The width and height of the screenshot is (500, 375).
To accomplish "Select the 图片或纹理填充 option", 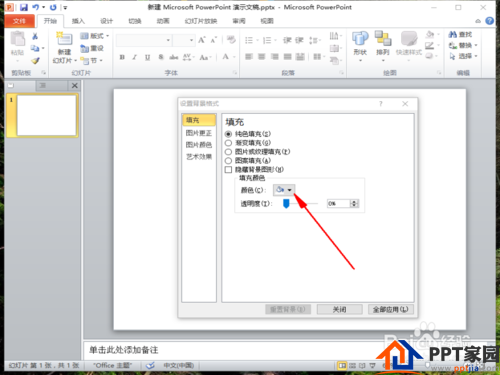I will click(x=258, y=152).
